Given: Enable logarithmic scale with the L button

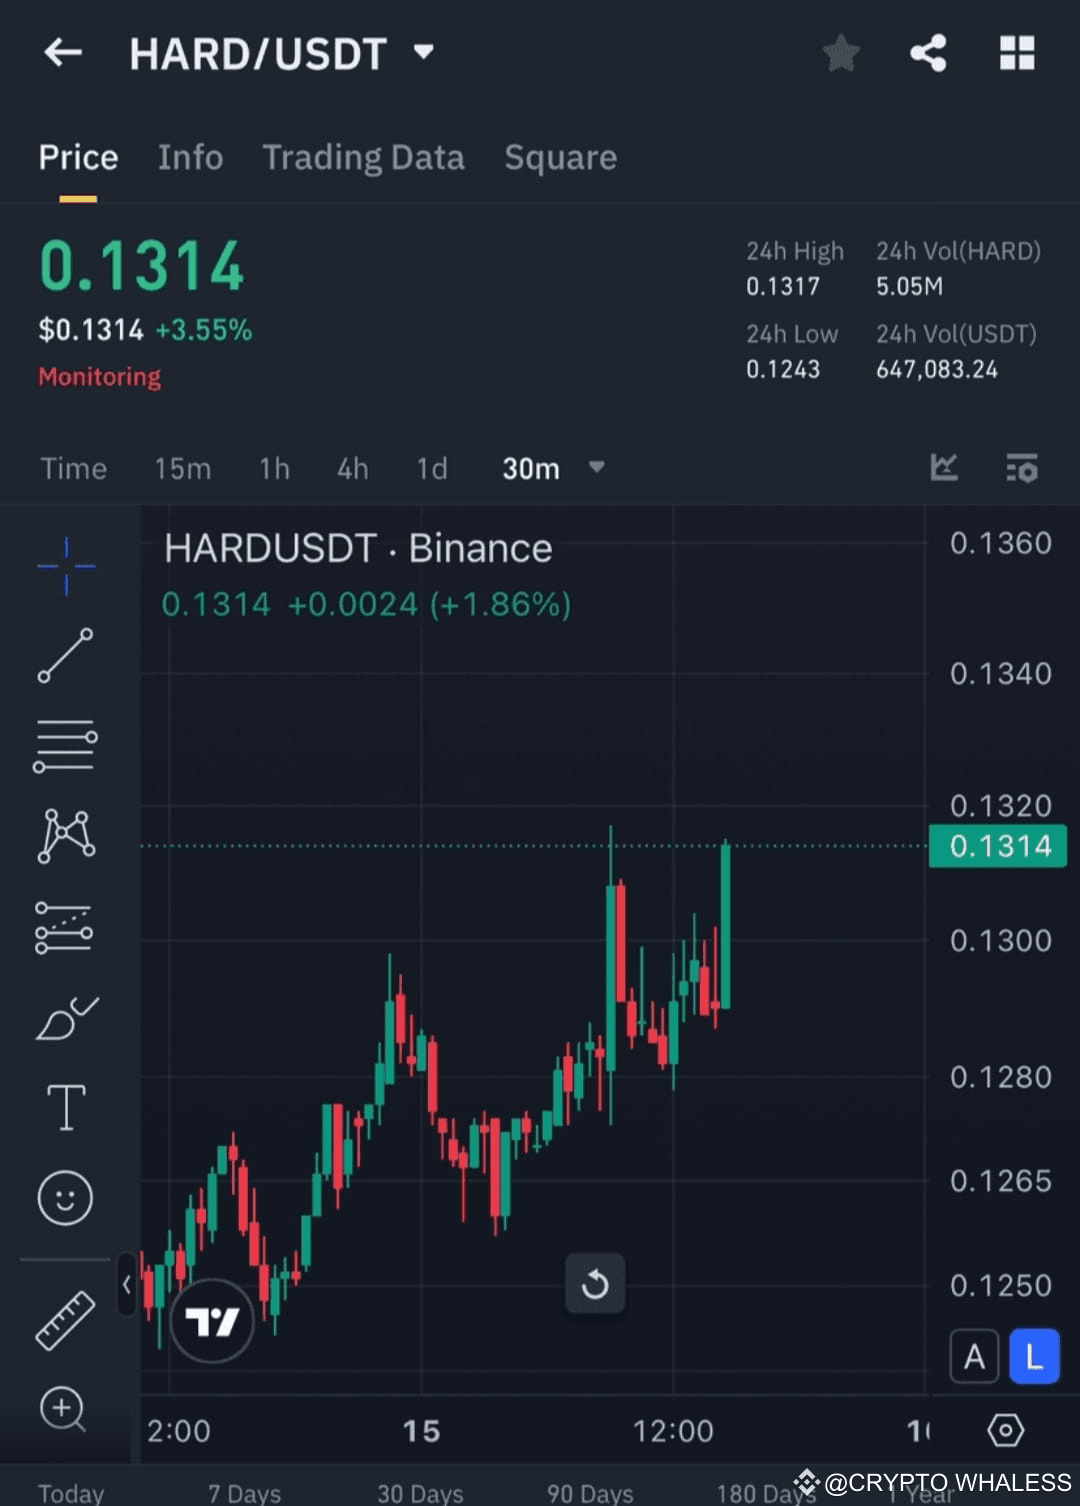Looking at the screenshot, I should 1035,1356.
